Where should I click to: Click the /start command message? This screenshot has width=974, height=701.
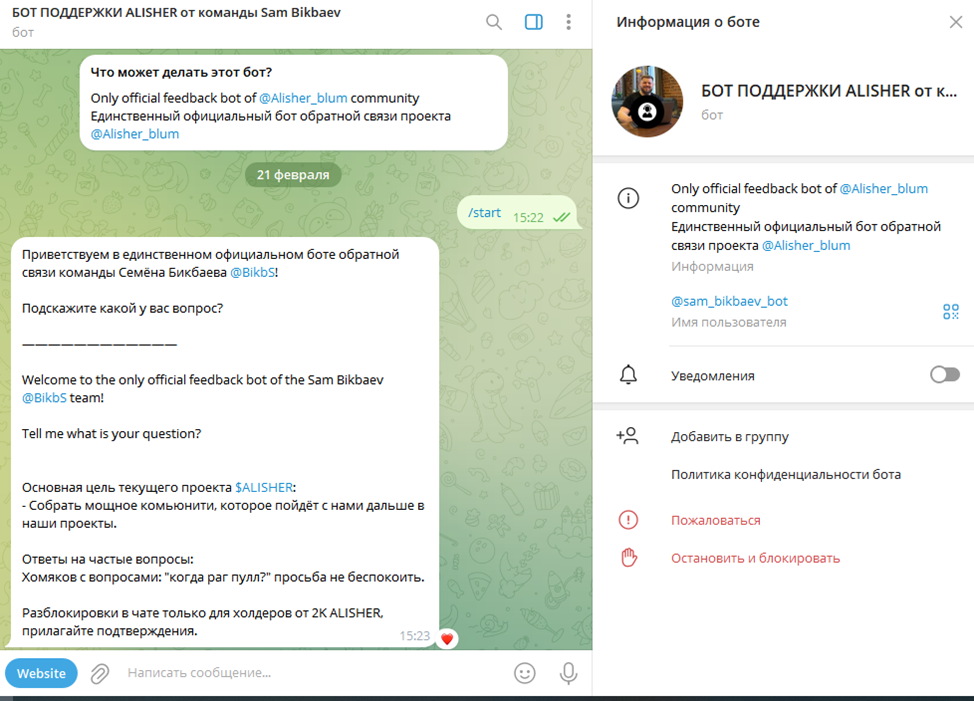pos(485,213)
